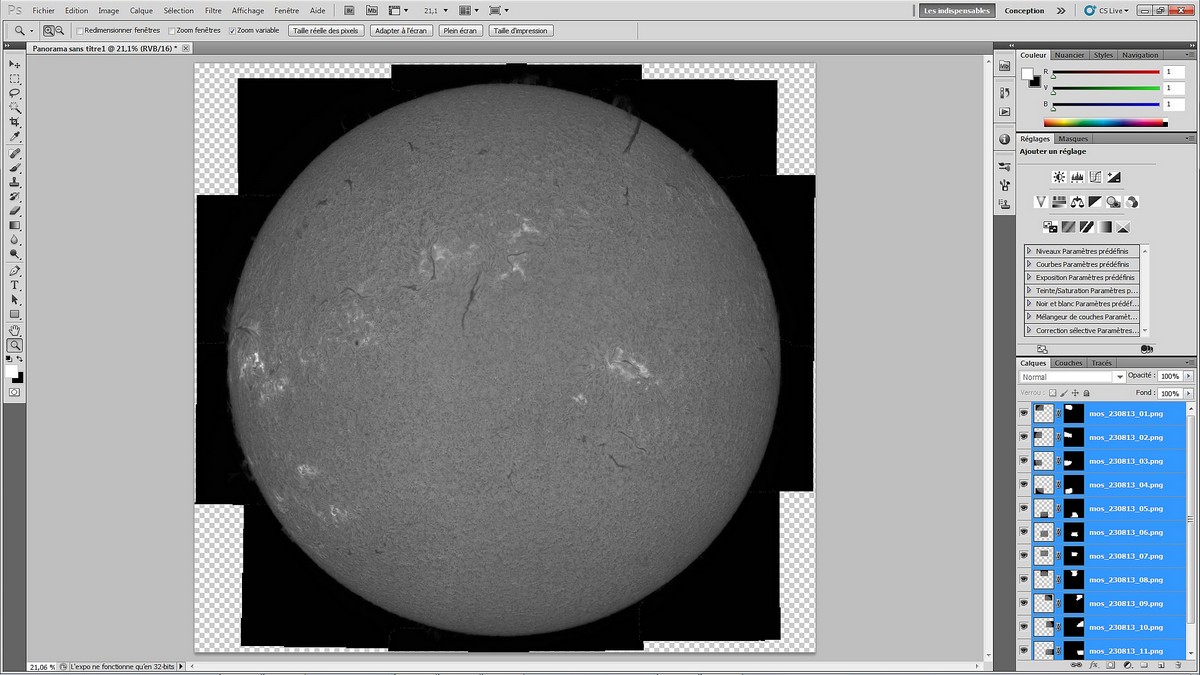Image resolution: width=1200 pixels, height=675 pixels.
Task: Add a Brightness/Contrast adjustment
Action: click(1059, 177)
